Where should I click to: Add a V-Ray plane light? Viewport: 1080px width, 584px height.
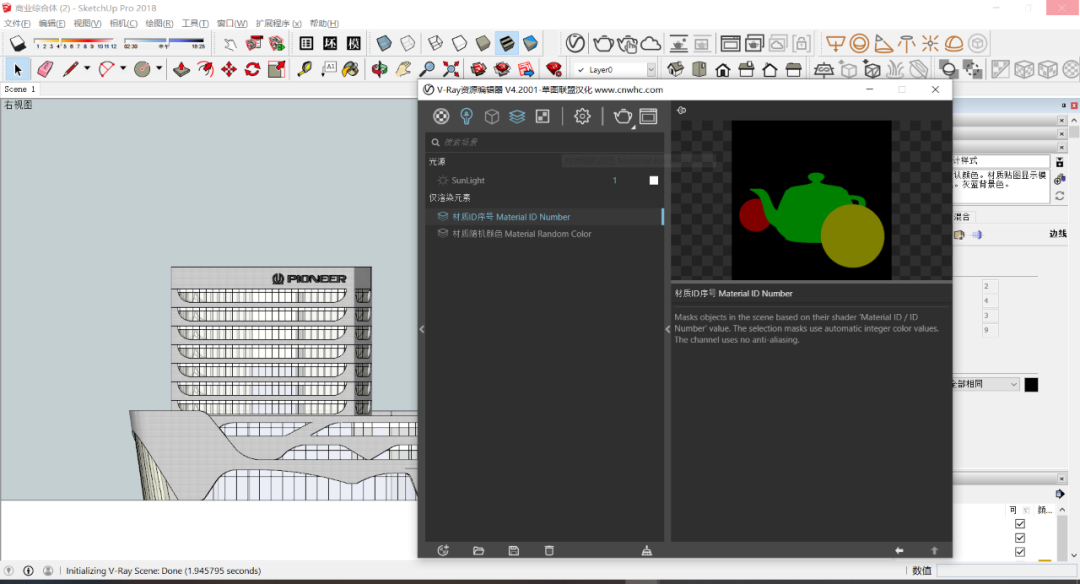point(835,44)
